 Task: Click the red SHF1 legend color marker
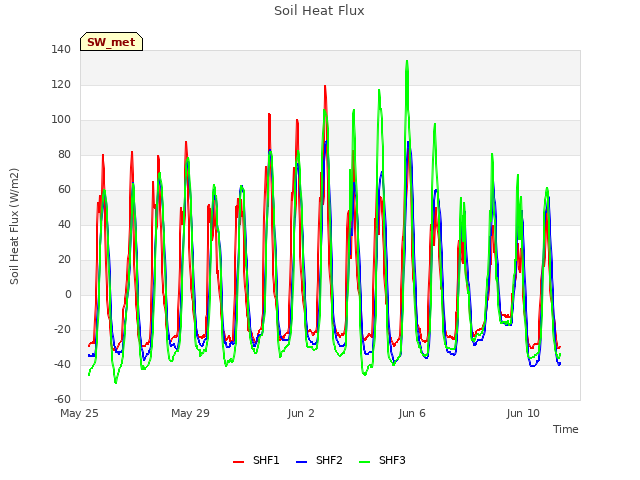(x=238, y=462)
